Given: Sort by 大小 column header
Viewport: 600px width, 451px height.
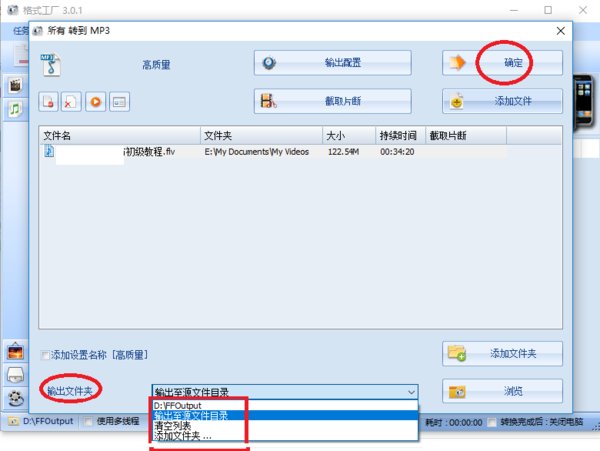Looking at the screenshot, I should (x=349, y=135).
